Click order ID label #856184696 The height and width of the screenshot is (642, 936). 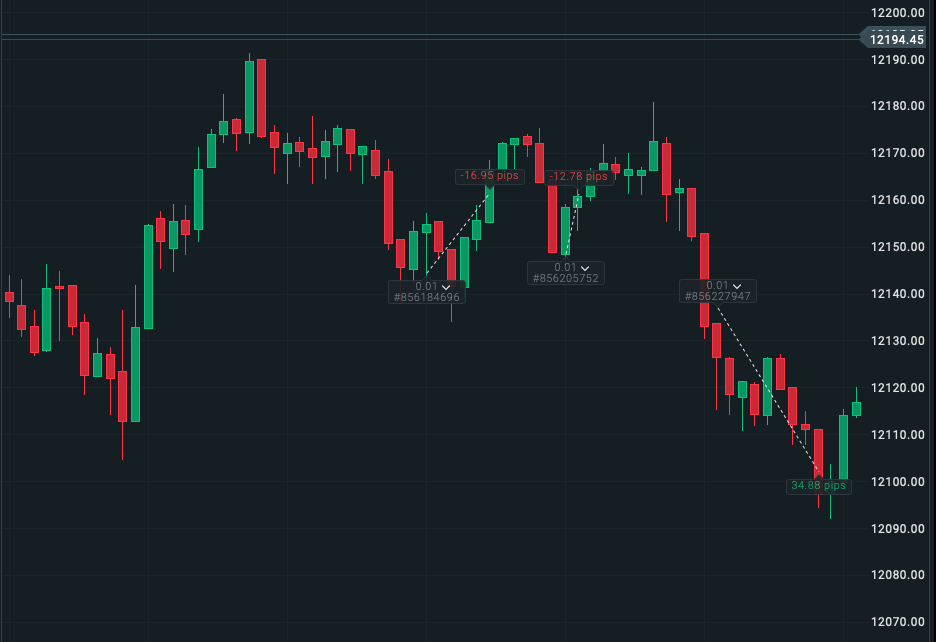click(x=427, y=297)
